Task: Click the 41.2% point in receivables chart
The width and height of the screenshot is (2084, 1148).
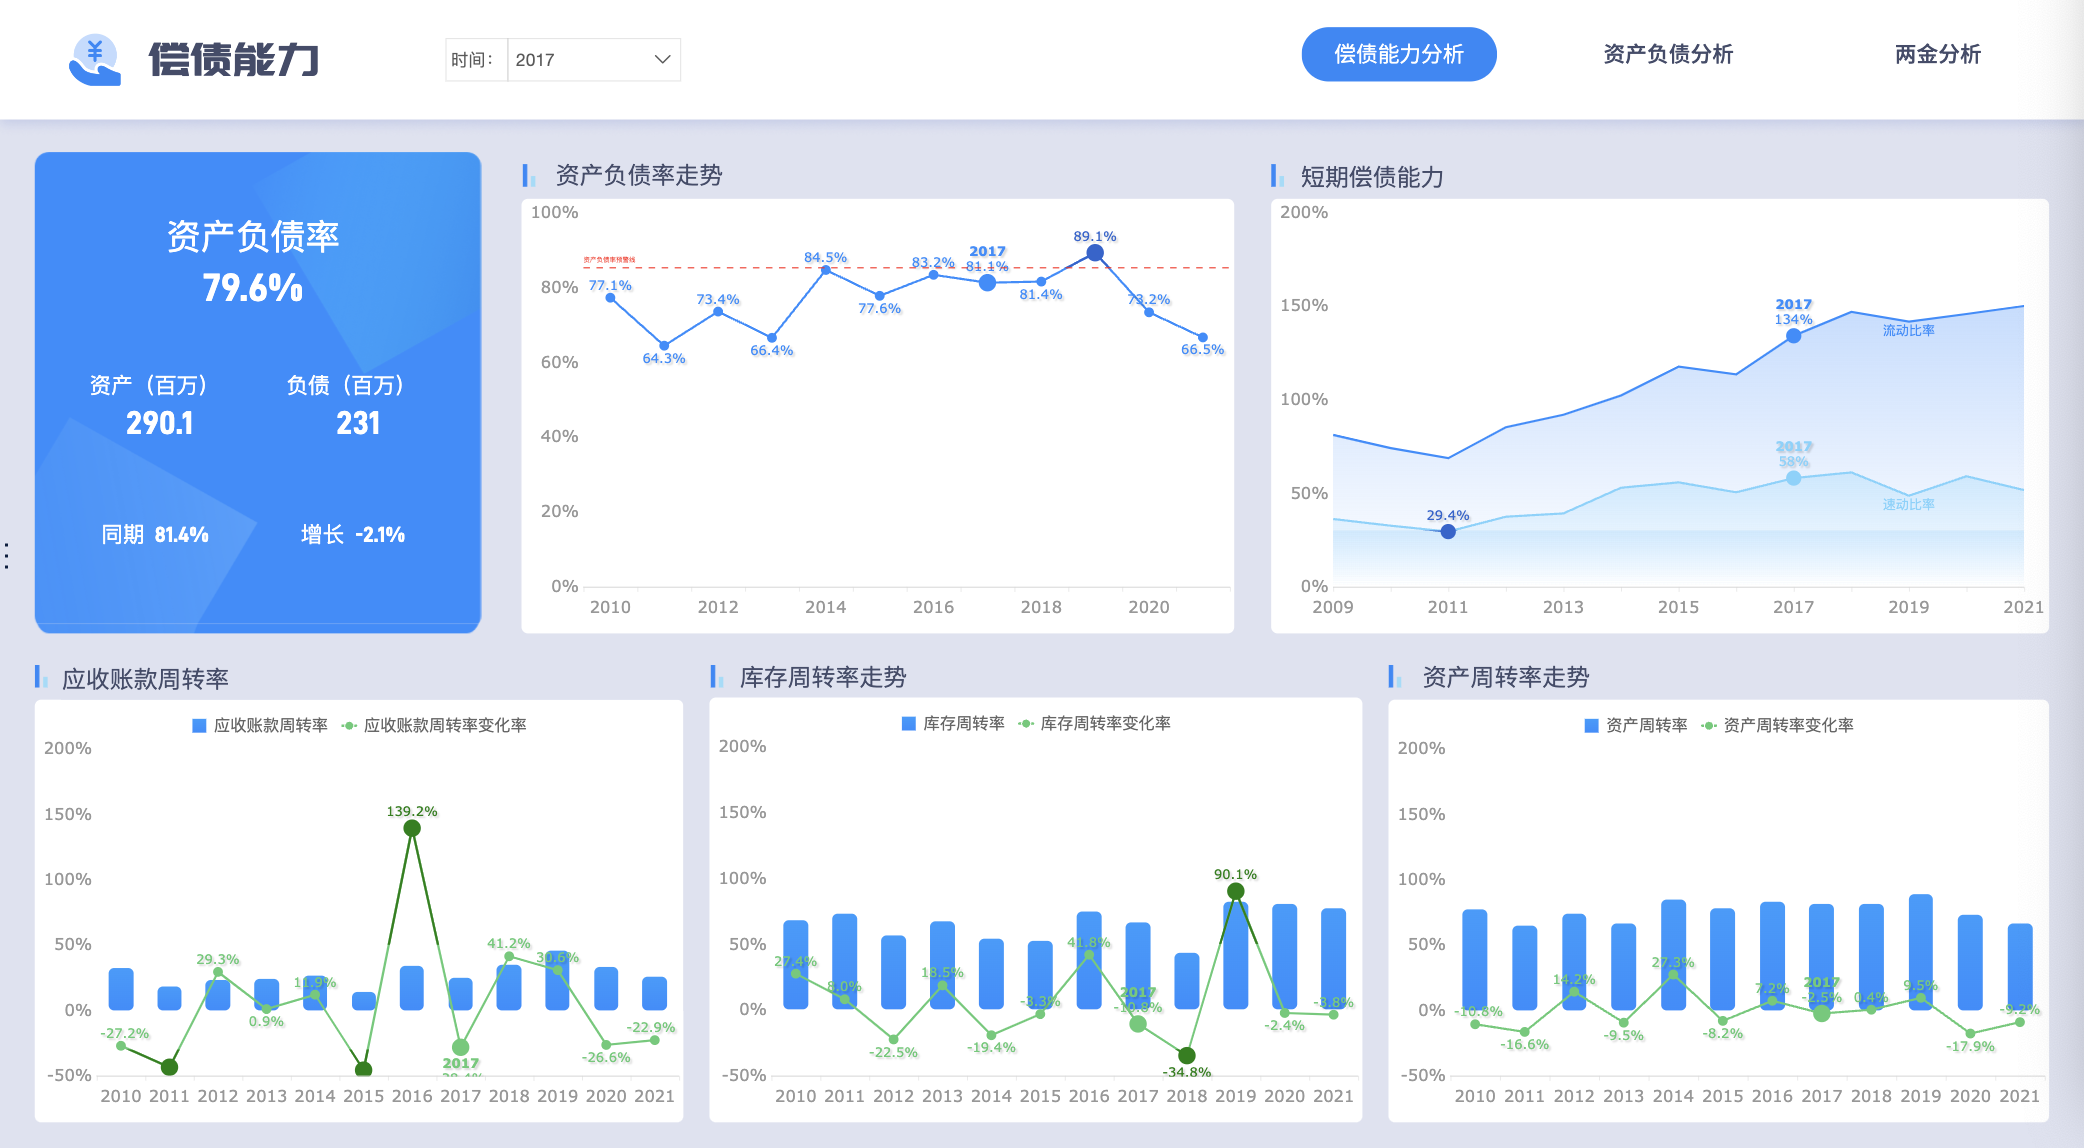Action: coord(509,956)
